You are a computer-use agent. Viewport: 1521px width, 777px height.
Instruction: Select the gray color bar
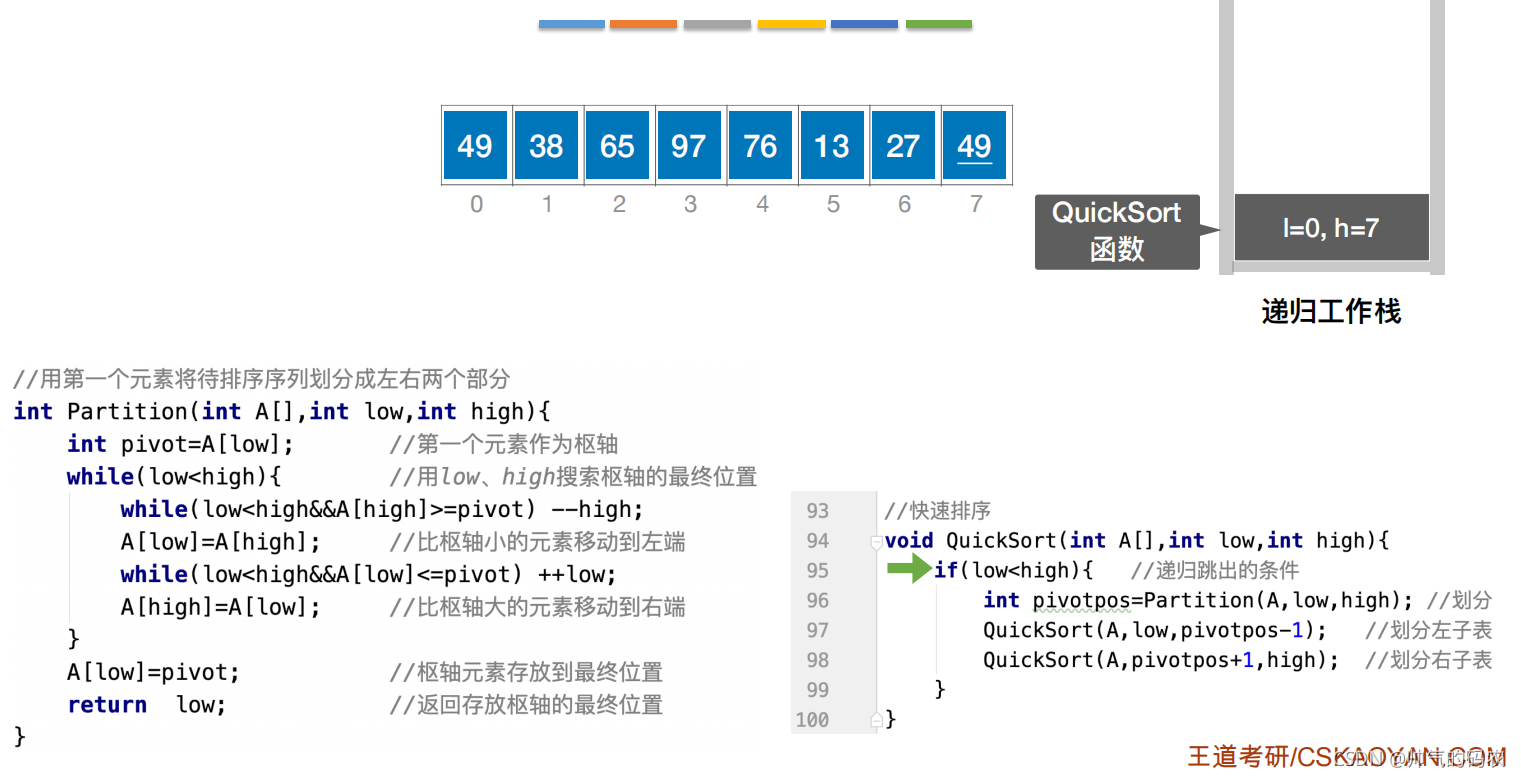pyautogui.click(x=717, y=24)
